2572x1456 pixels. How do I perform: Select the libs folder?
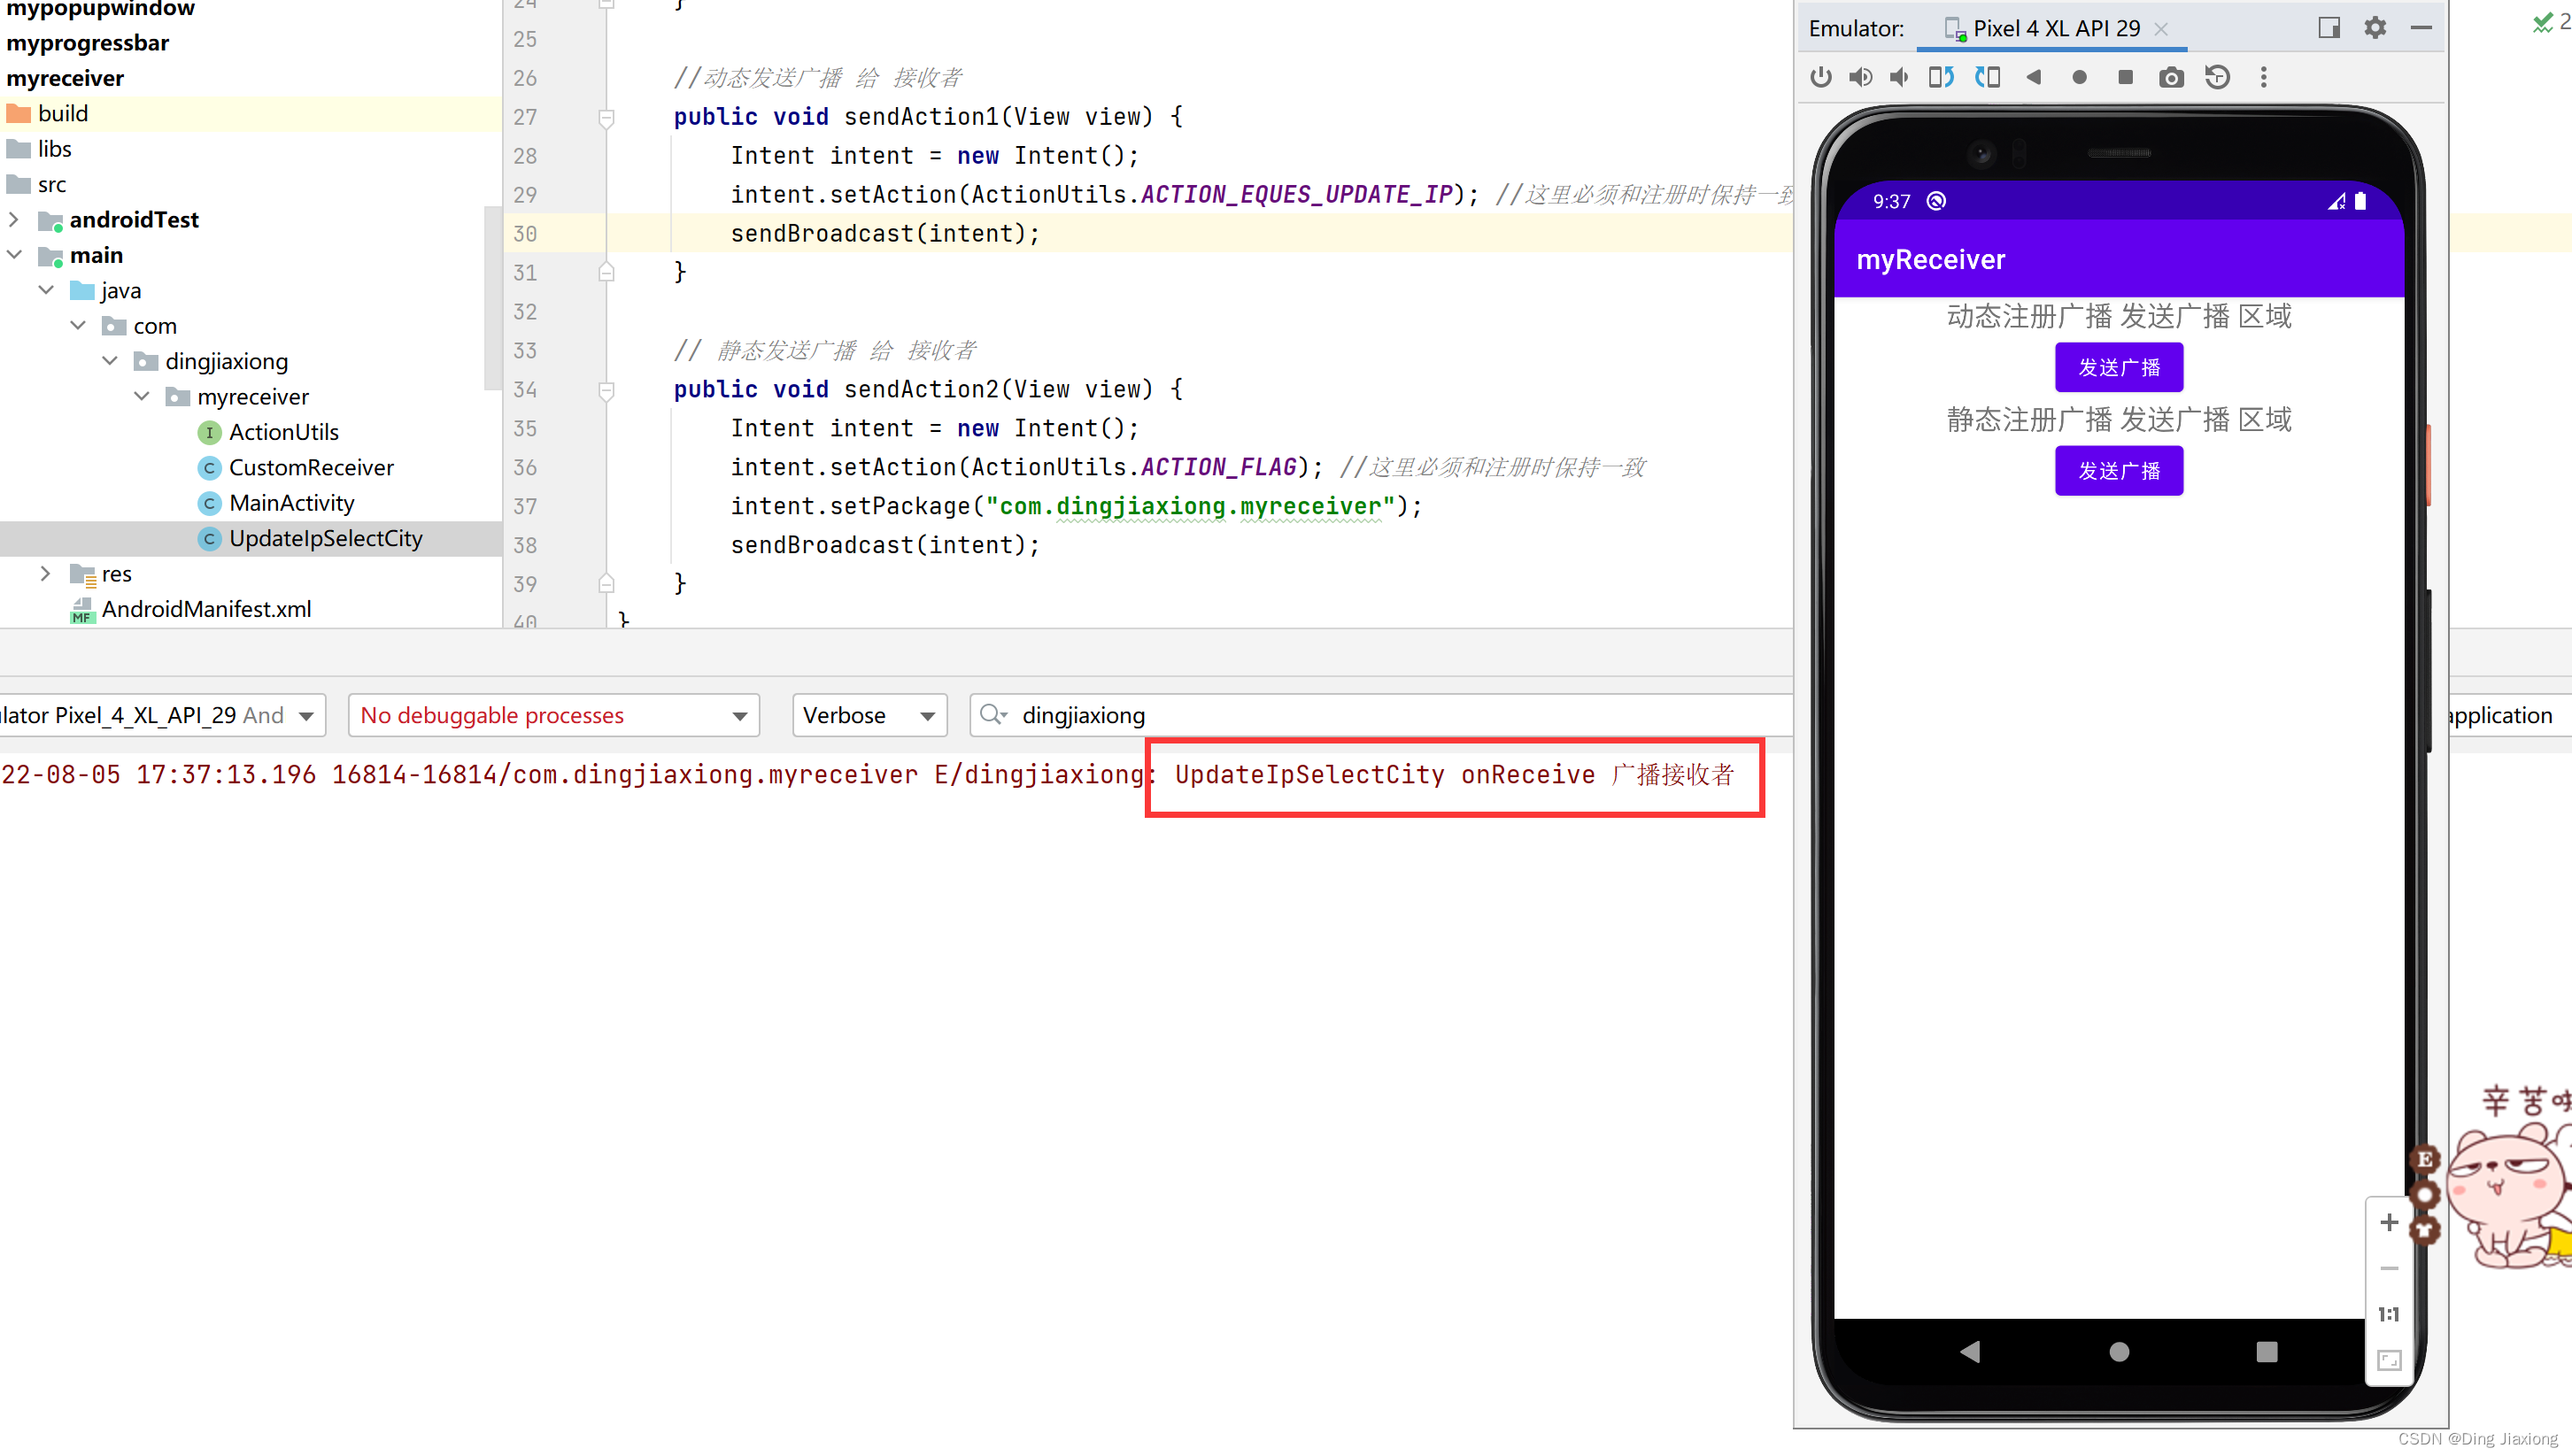40,149
